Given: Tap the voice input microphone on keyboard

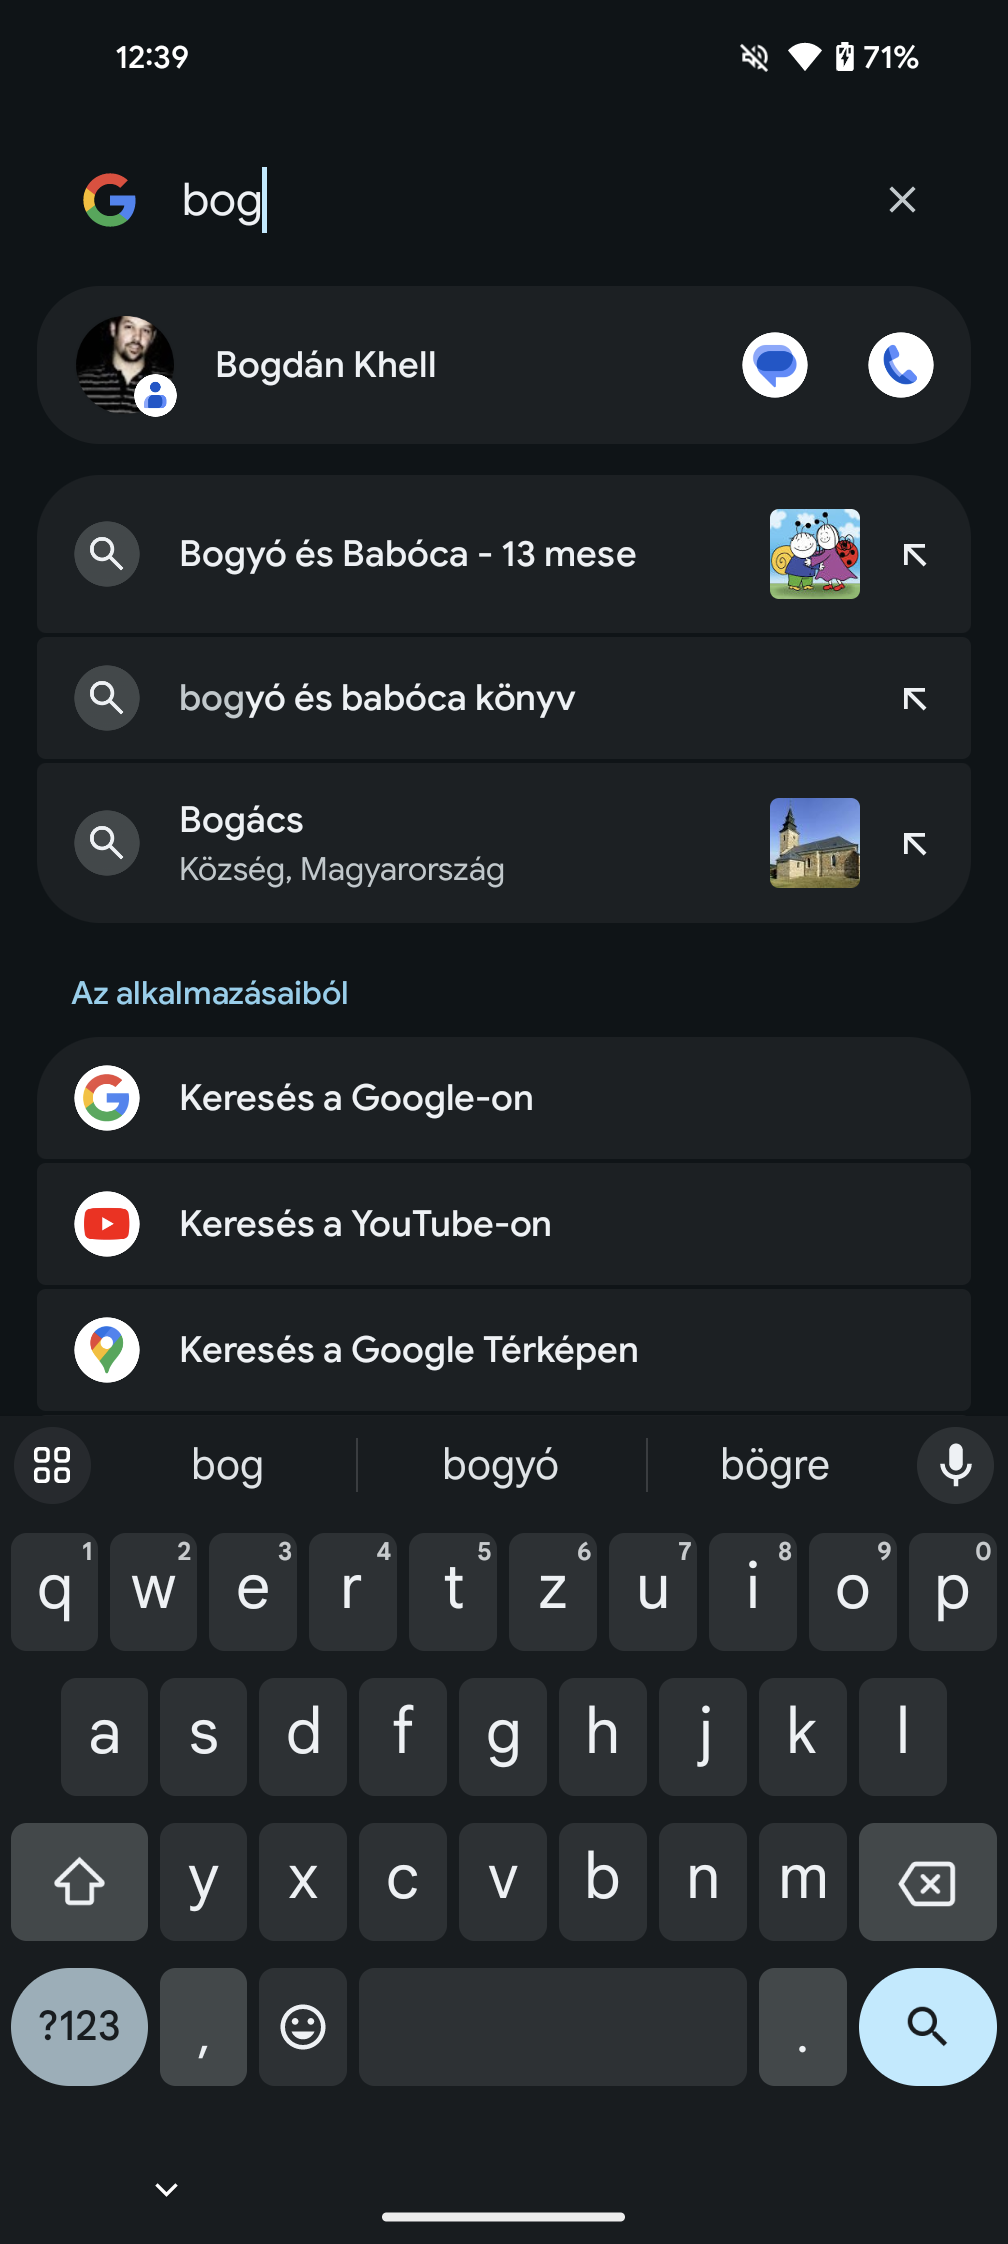Looking at the screenshot, I should coord(955,1465).
